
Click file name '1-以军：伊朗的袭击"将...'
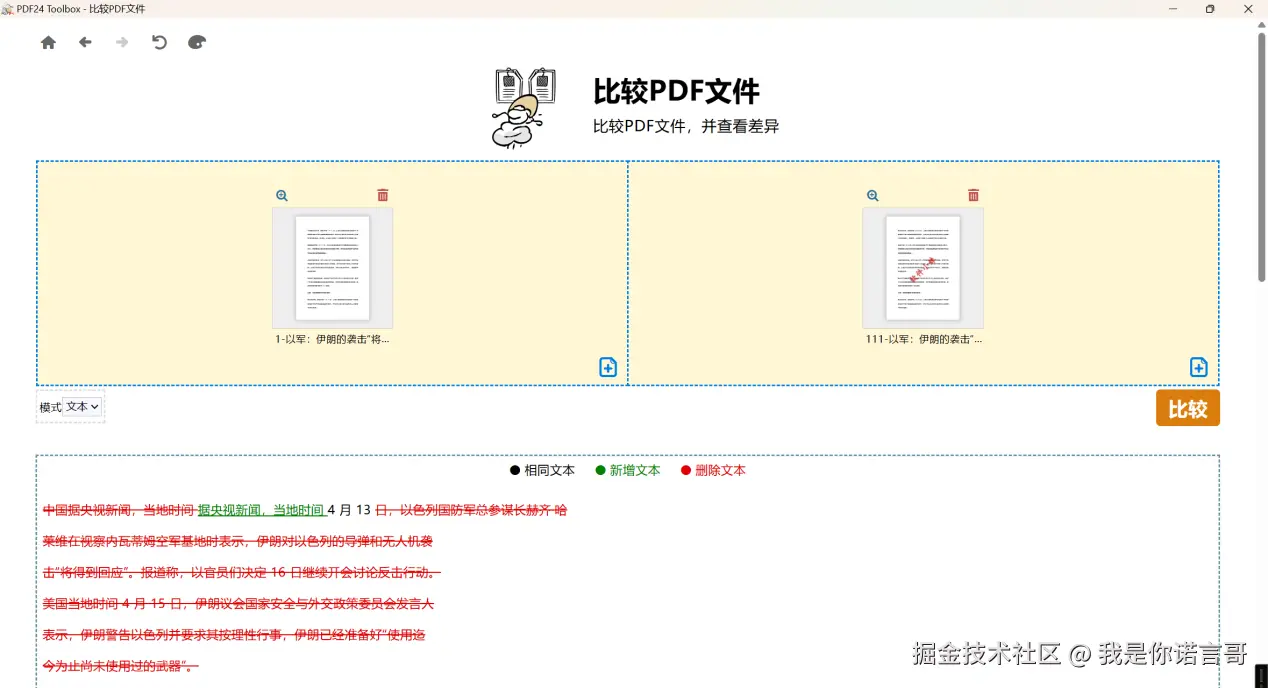point(332,339)
